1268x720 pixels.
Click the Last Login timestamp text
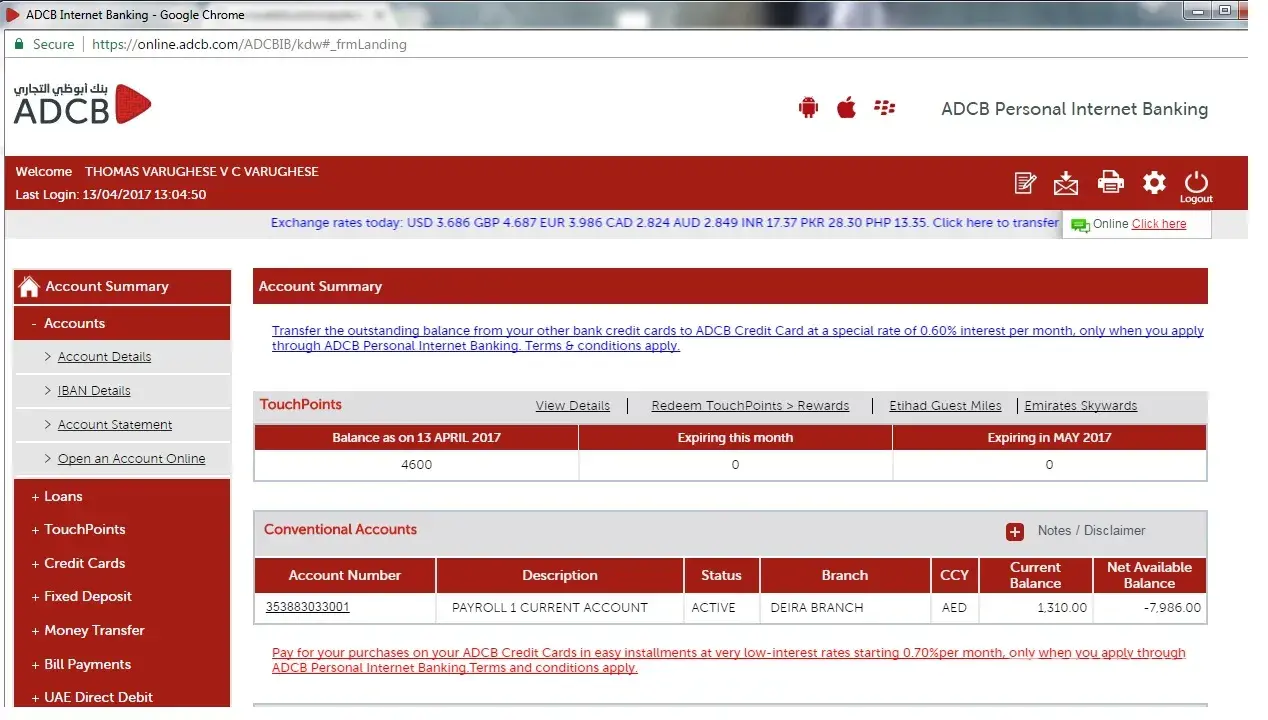[x=111, y=195]
